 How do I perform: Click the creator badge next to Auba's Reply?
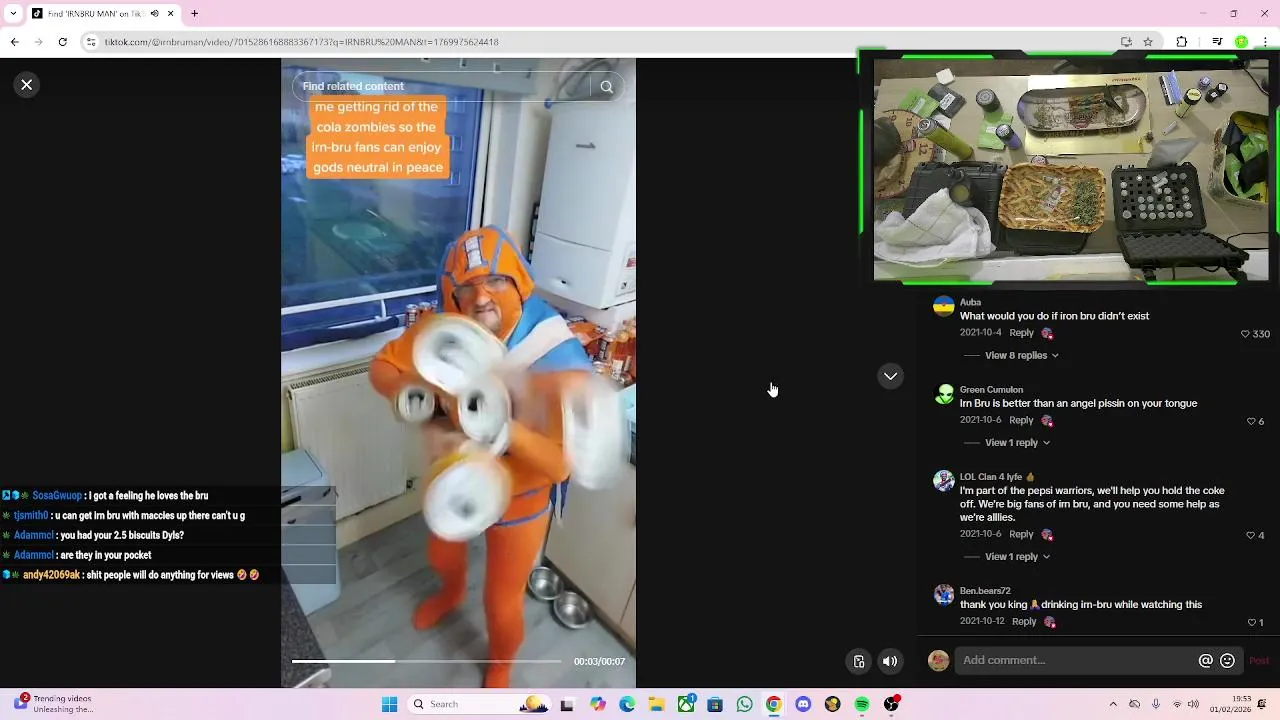pyautogui.click(x=1047, y=334)
